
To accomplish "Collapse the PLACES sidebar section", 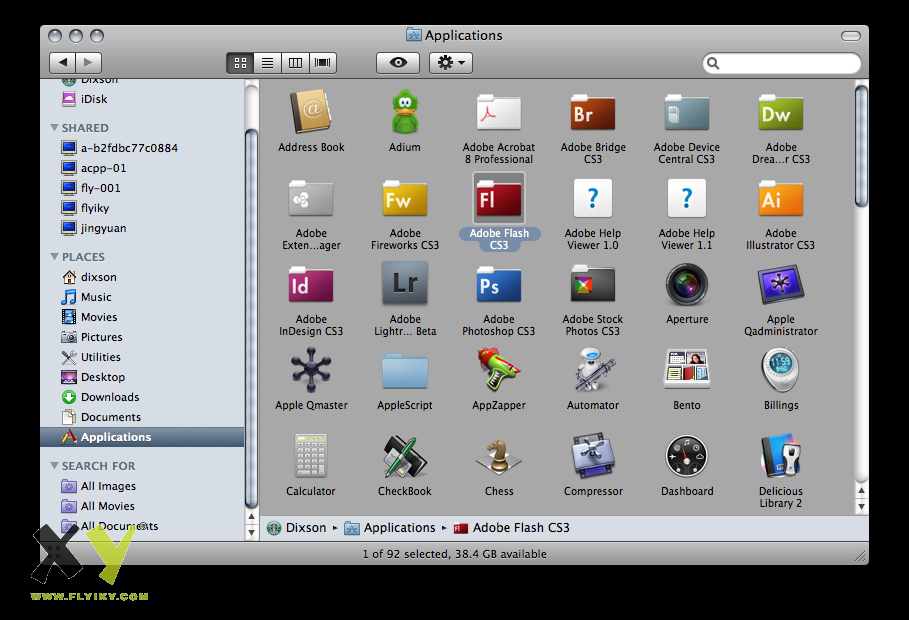I will pos(54,256).
